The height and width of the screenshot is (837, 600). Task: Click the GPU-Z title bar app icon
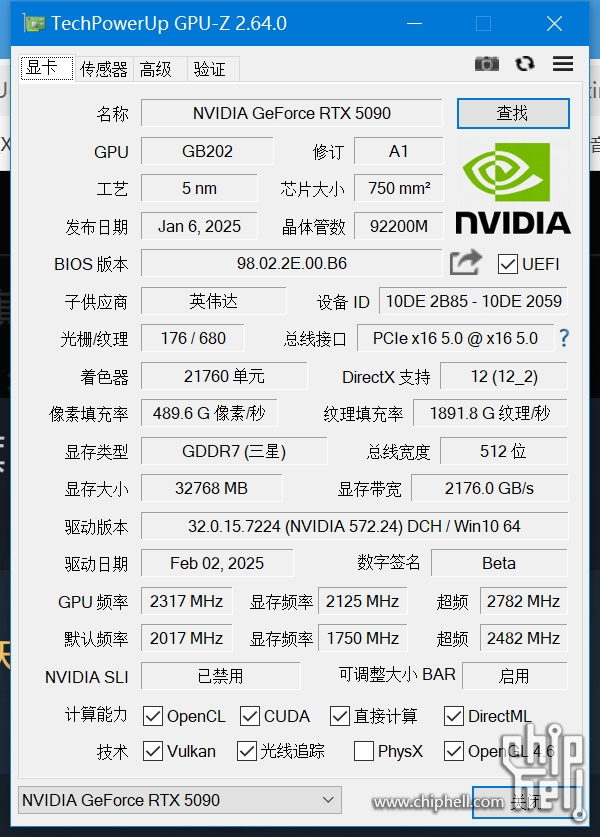[x=34, y=23]
